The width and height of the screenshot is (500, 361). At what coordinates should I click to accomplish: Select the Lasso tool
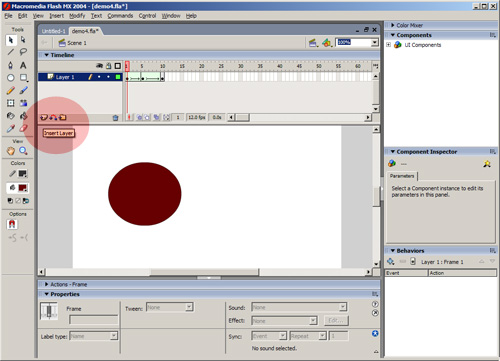coord(23,52)
